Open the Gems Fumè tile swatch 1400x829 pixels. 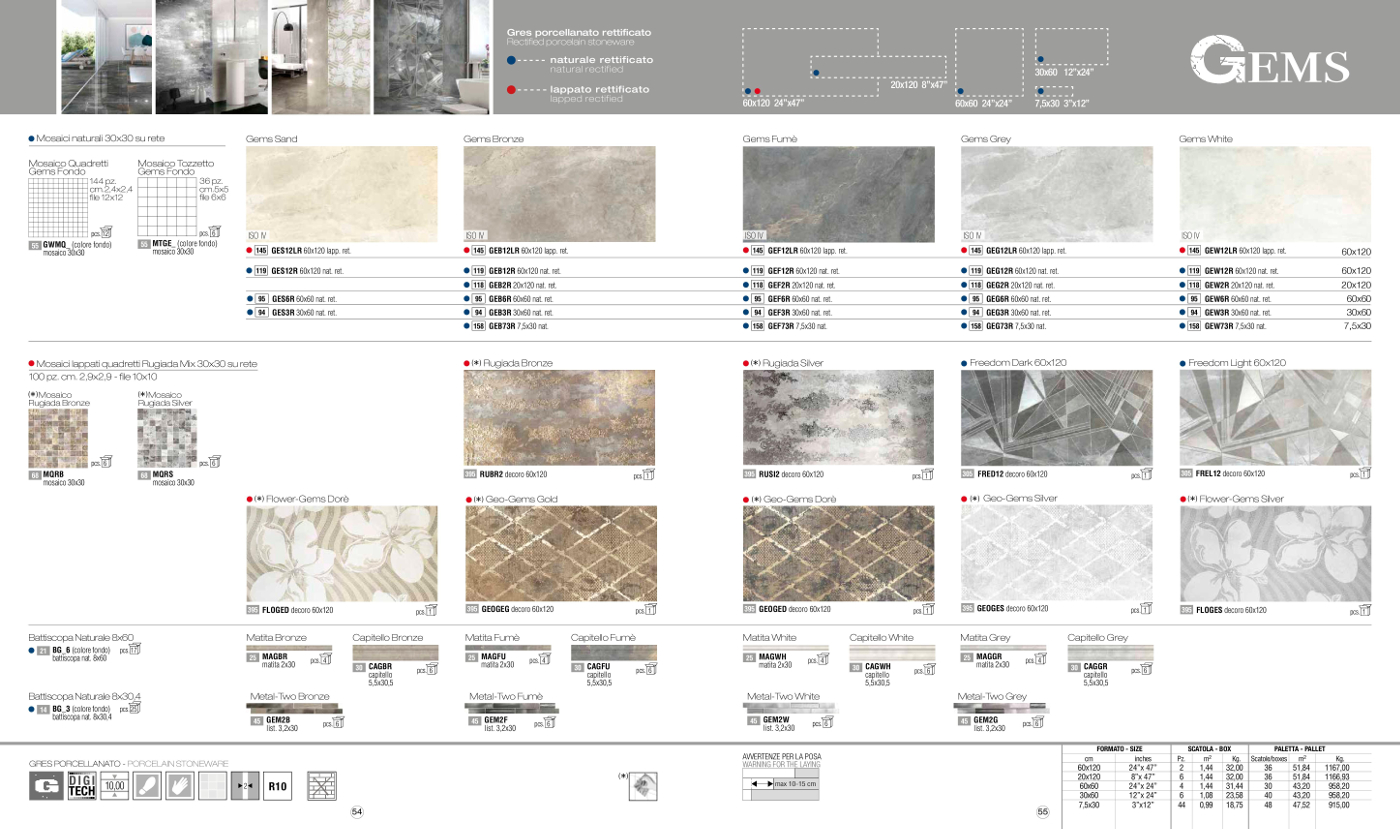(x=839, y=193)
